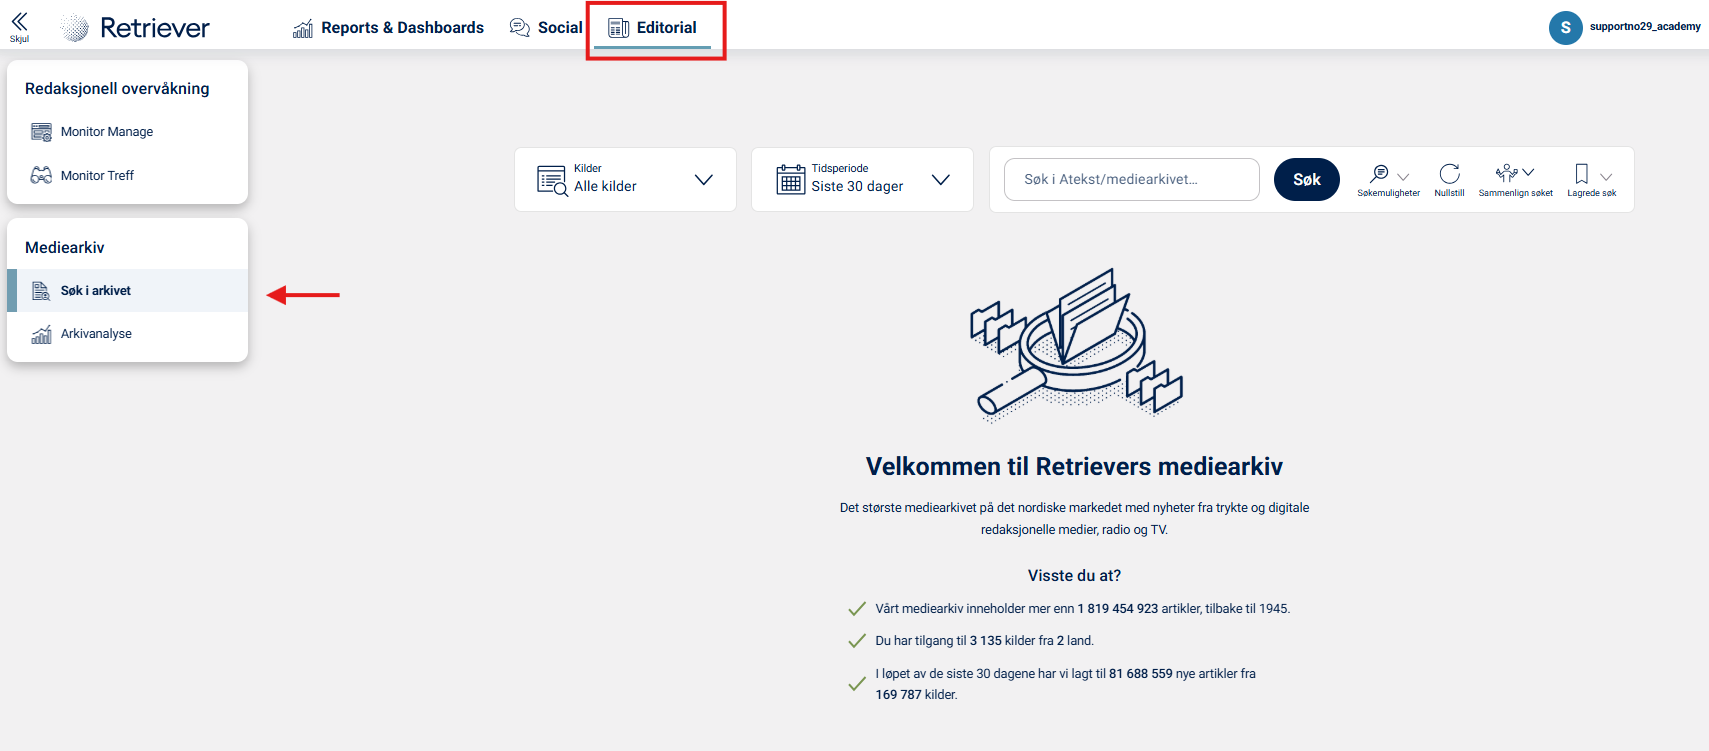This screenshot has height=751, width=1709.
Task: Click the Sammenlign søket compare icon
Action: tap(1506, 173)
